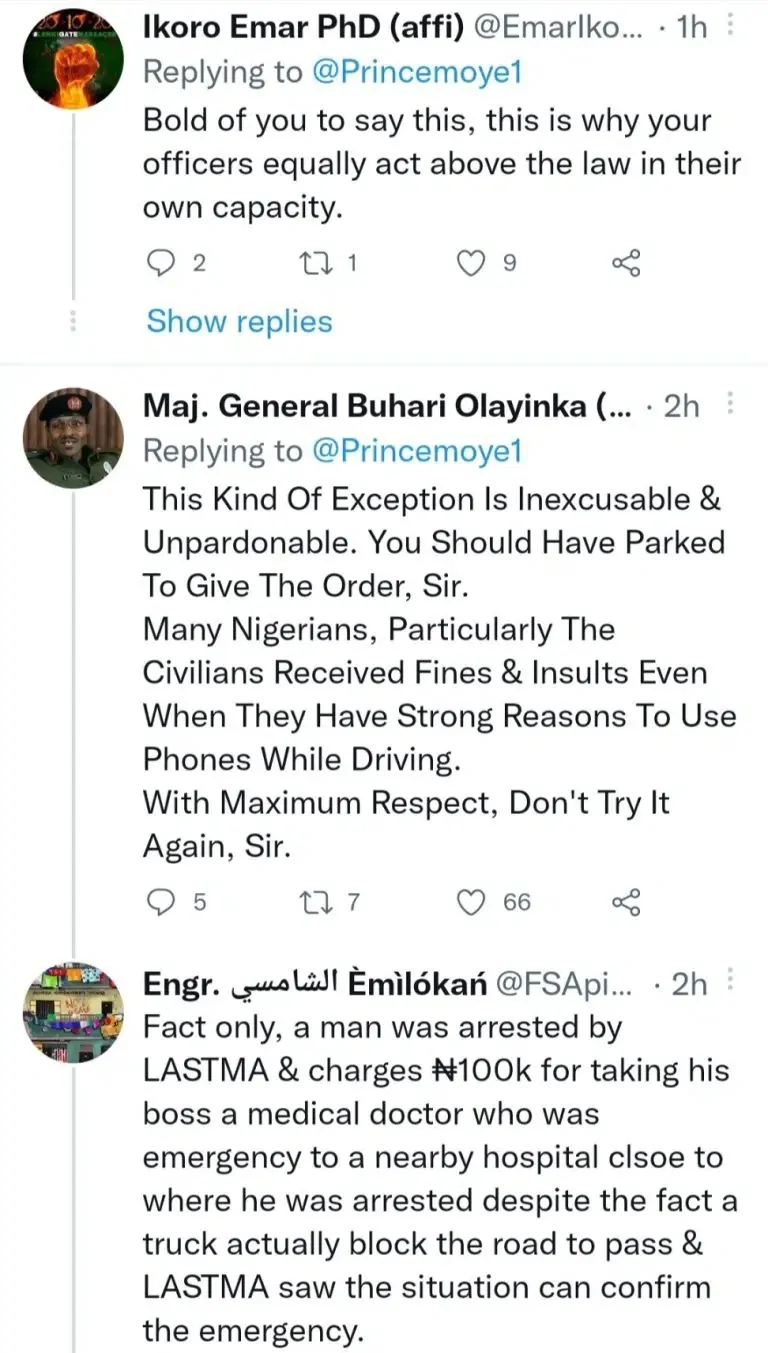Reply to Ikoro Emar's tweet

point(162,263)
